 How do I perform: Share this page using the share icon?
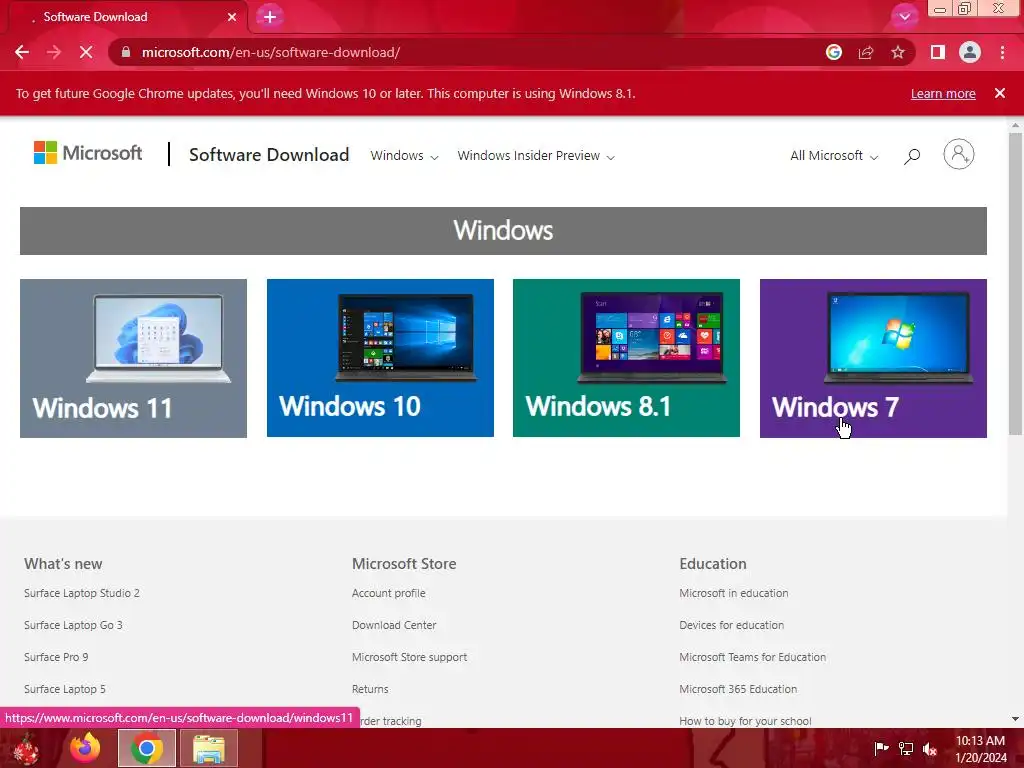866,52
